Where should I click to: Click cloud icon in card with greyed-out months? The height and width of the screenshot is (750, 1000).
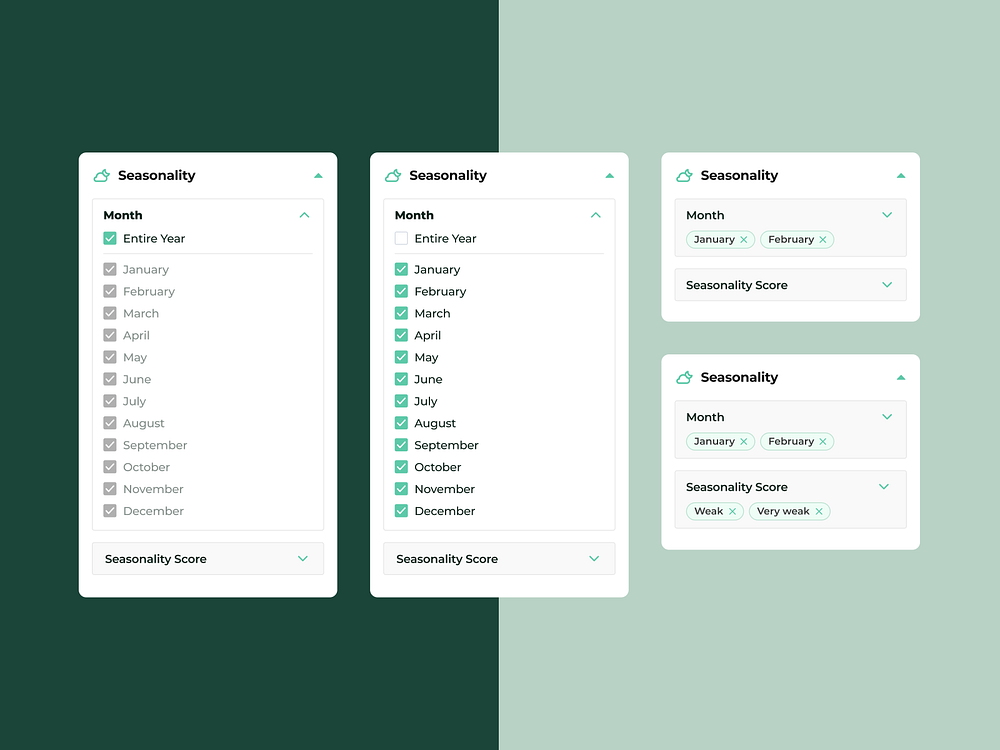(x=101, y=175)
